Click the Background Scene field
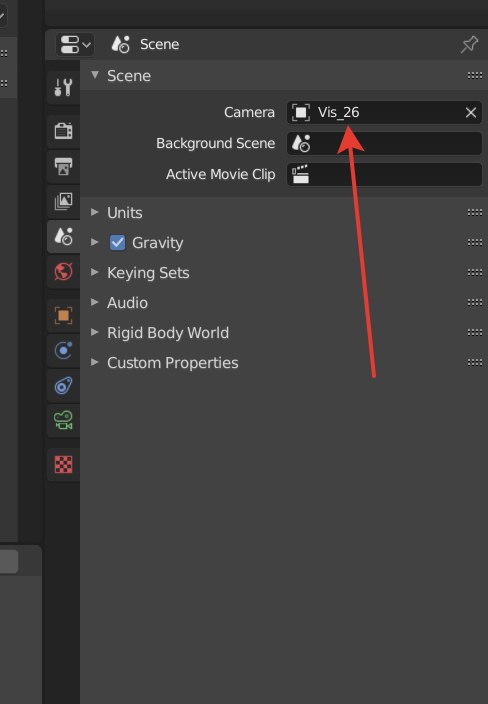This screenshot has width=488, height=704. pos(384,143)
